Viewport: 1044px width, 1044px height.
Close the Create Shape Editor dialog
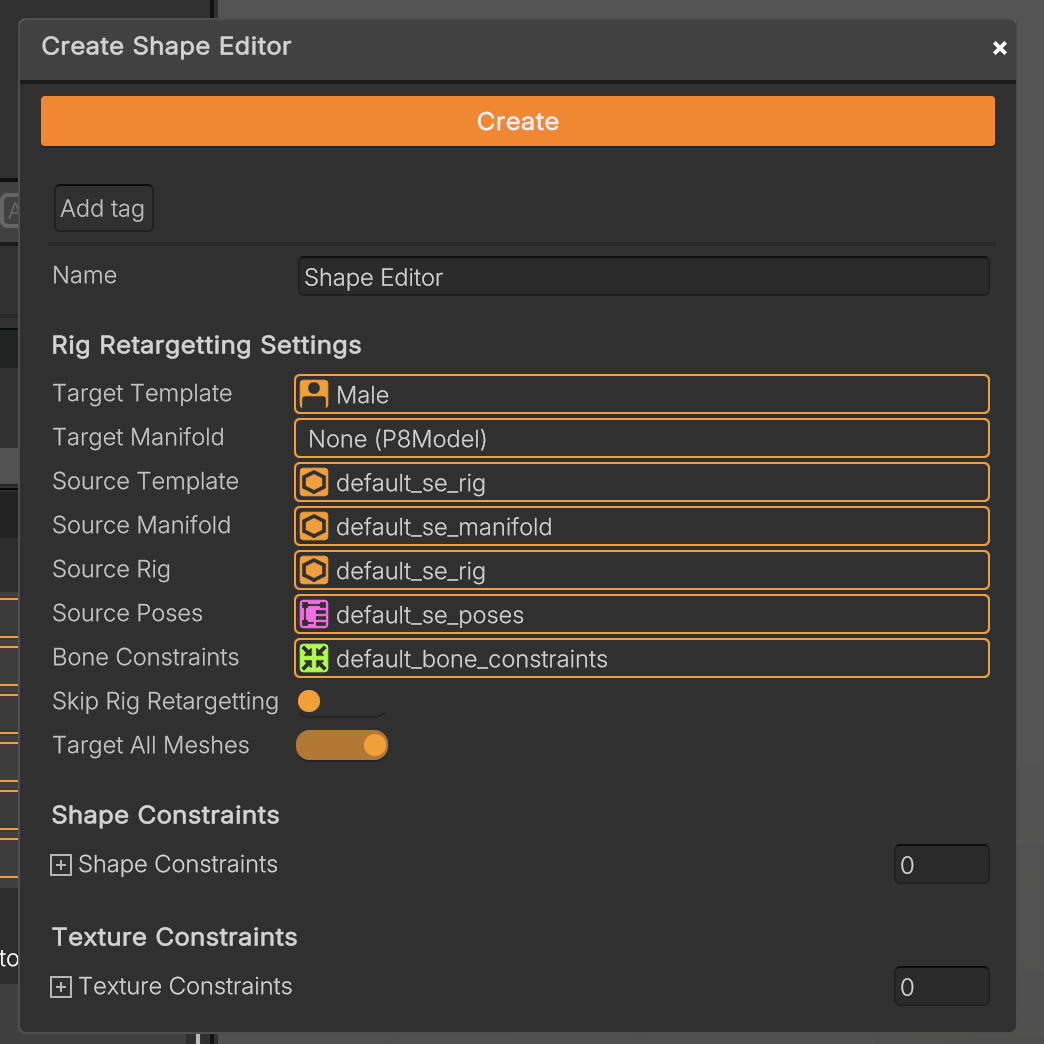click(x=999, y=48)
